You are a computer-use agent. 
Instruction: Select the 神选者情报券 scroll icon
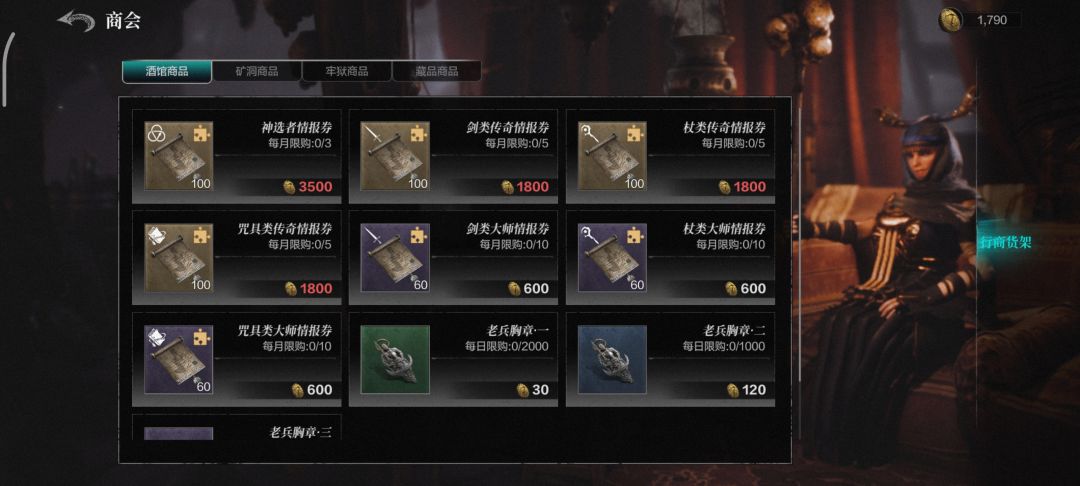178,156
